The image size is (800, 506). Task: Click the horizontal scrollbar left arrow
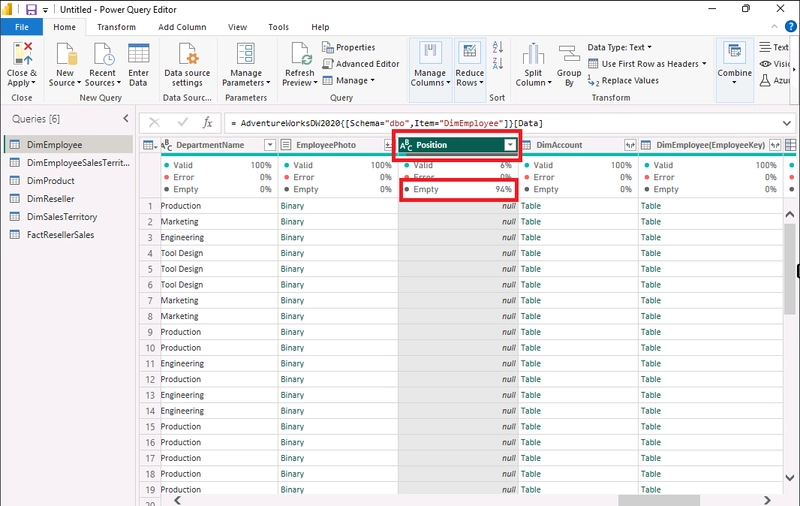pos(178,500)
